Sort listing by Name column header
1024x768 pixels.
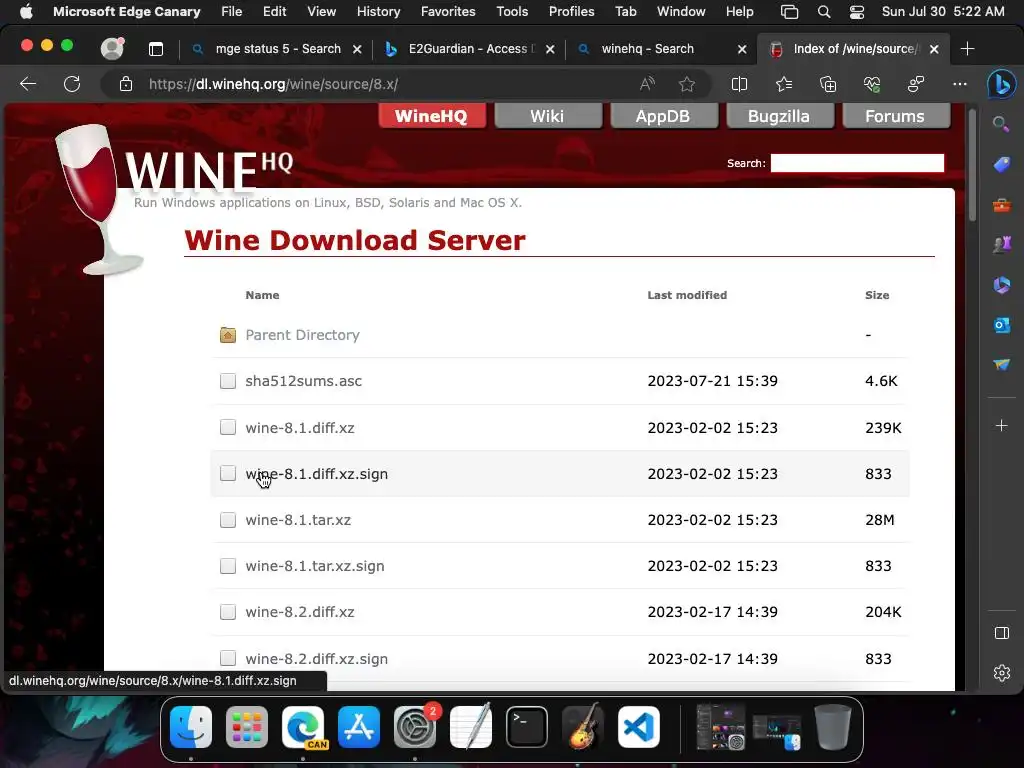coord(263,295)
